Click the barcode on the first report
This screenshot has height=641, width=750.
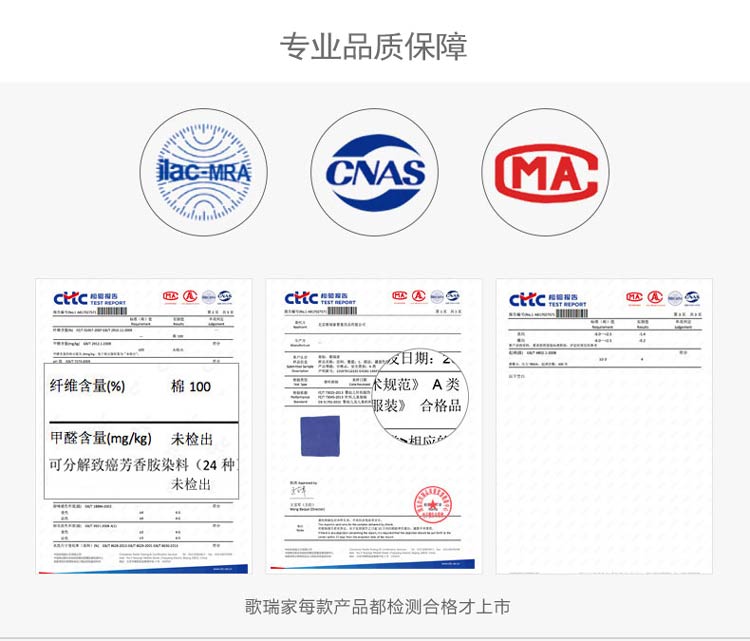pos(113,311)
